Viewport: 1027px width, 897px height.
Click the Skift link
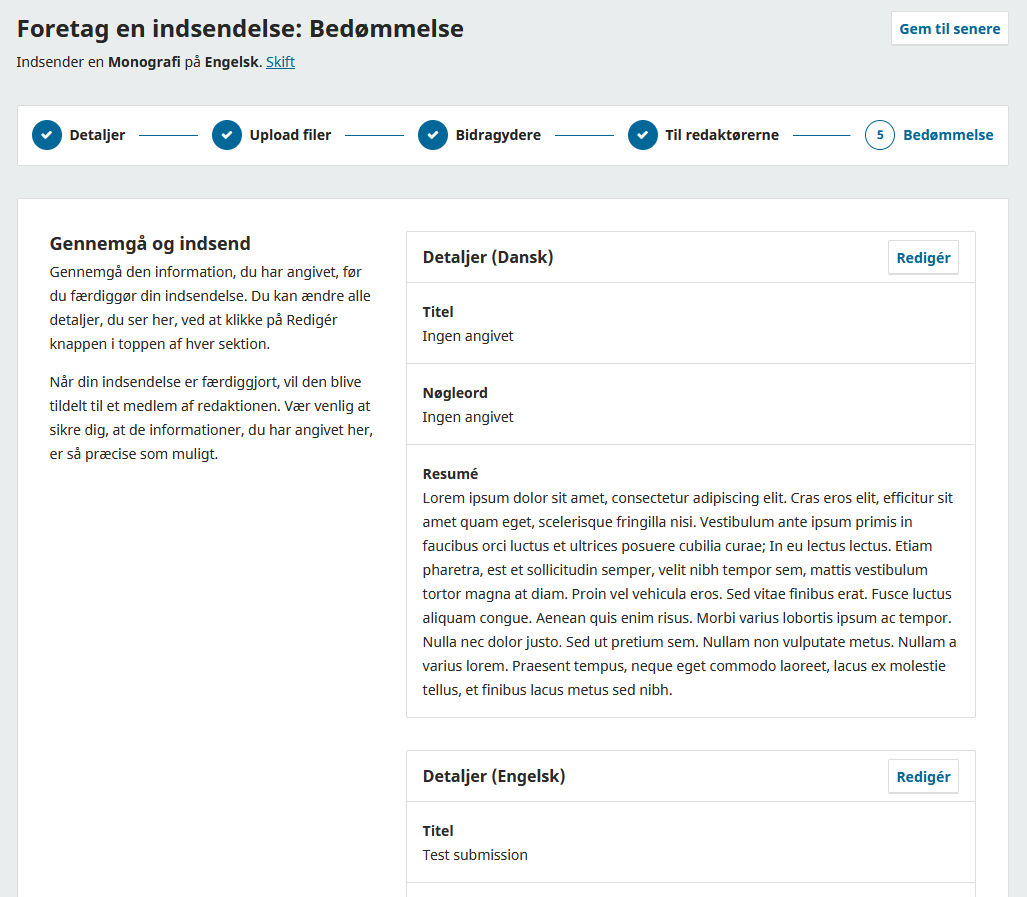(x=280, y=62)
